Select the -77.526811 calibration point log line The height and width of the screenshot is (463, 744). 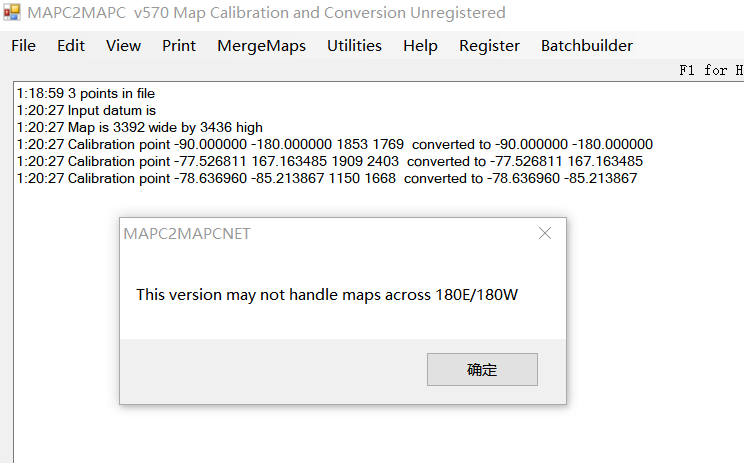(x=329, y=162)
